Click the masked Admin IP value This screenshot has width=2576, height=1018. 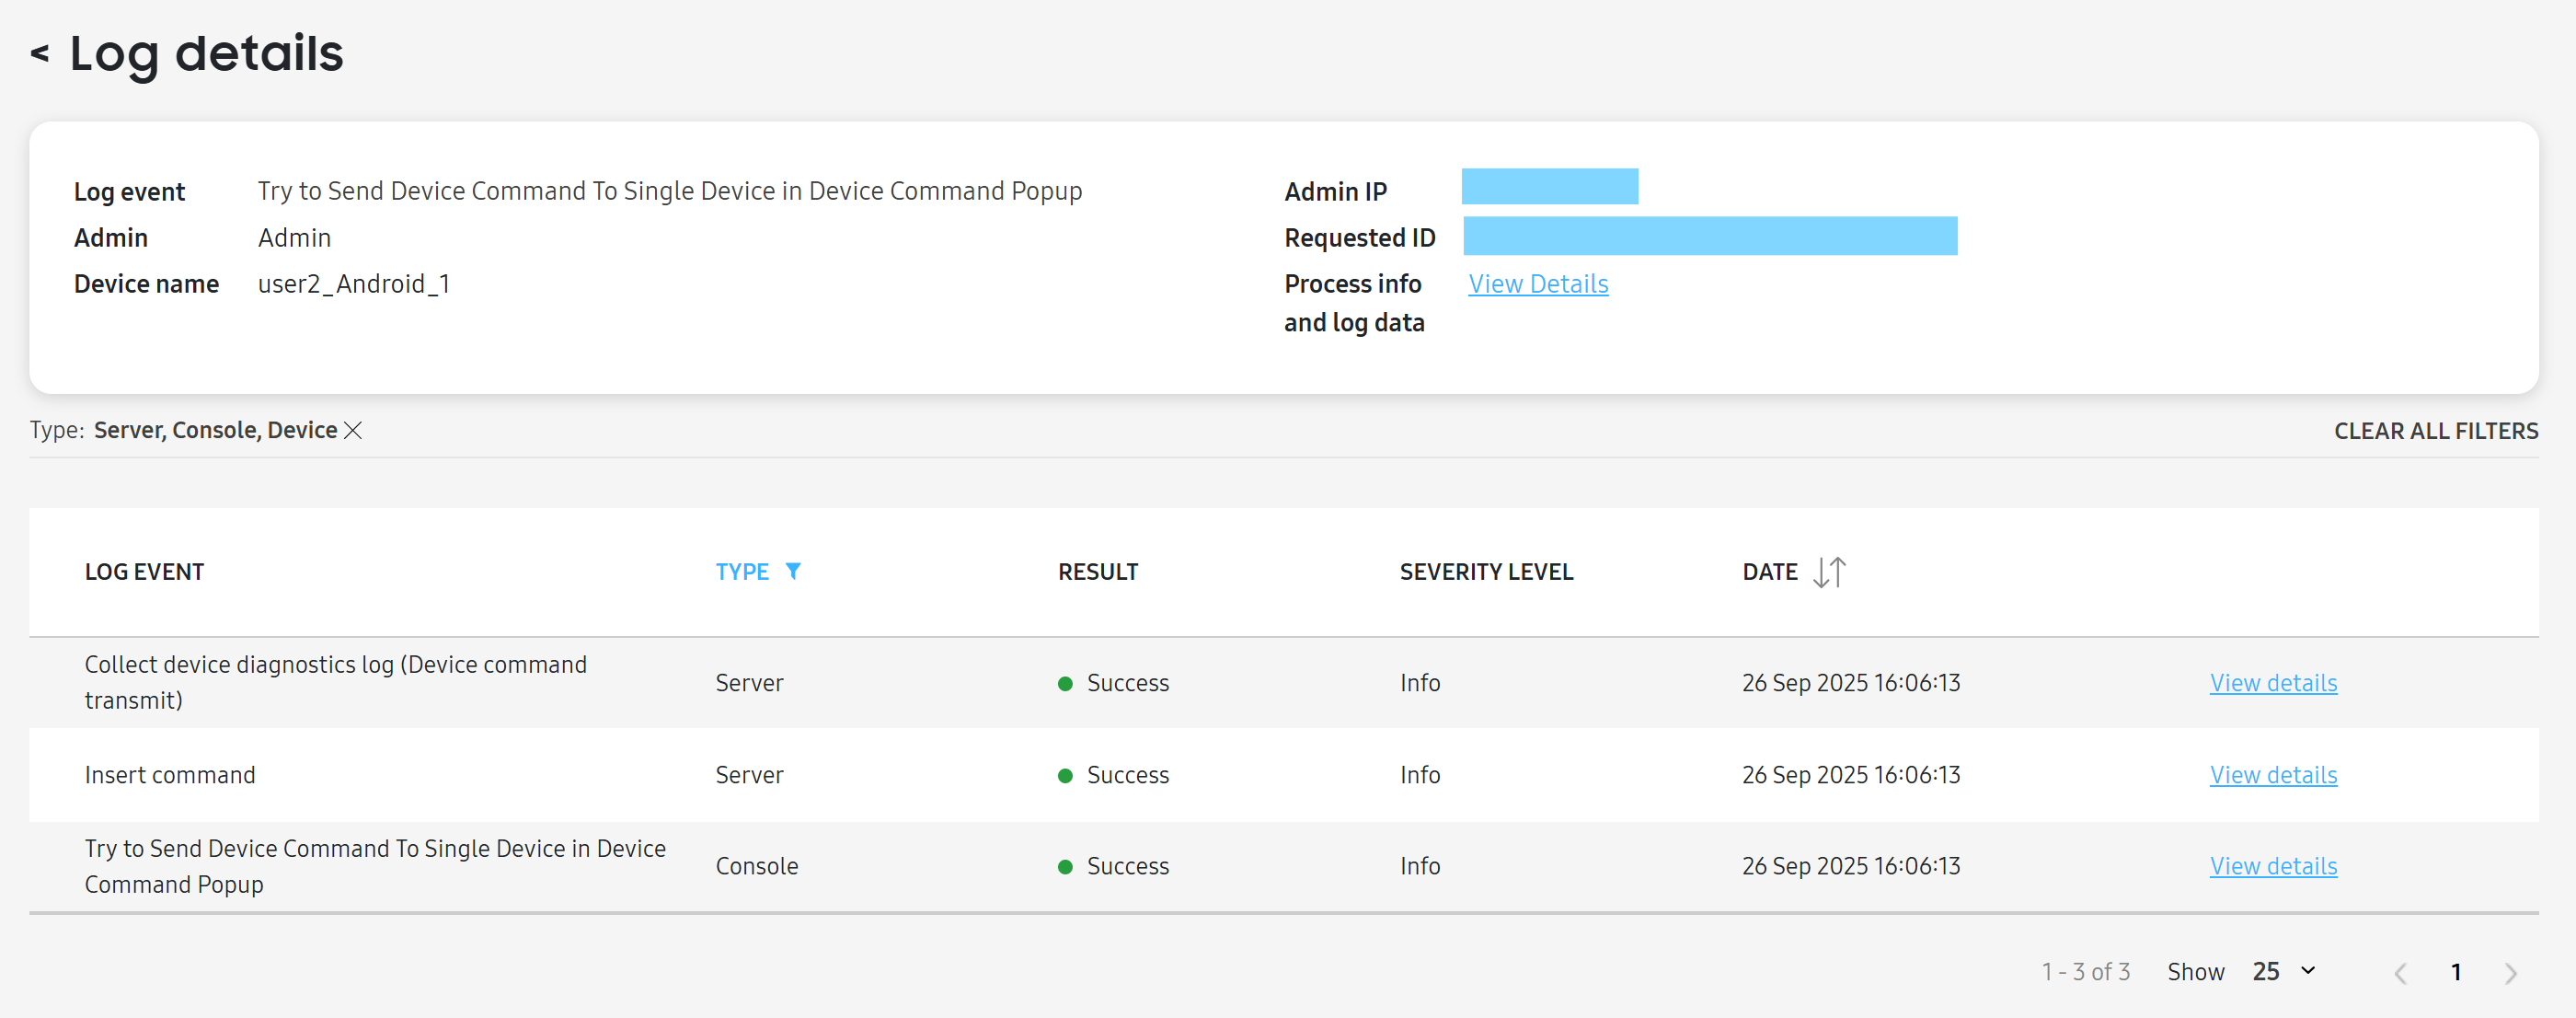(1549, 187)
